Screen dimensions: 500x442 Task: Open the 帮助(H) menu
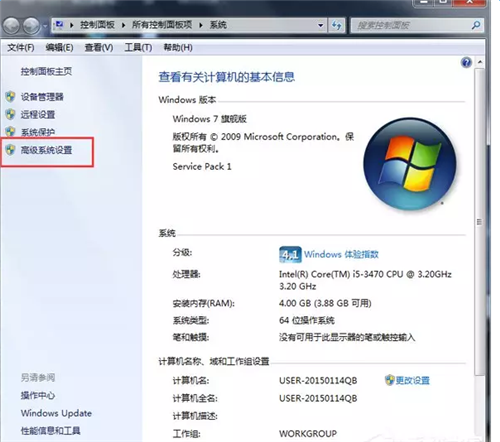[x=178, y=48]
